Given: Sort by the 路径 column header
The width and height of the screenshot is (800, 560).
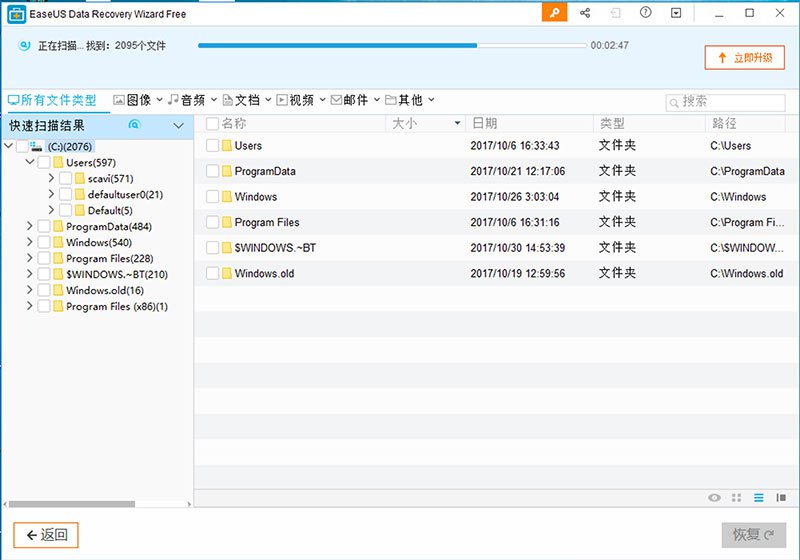Looking at the screenshot, I should click(x=745, y=123).
